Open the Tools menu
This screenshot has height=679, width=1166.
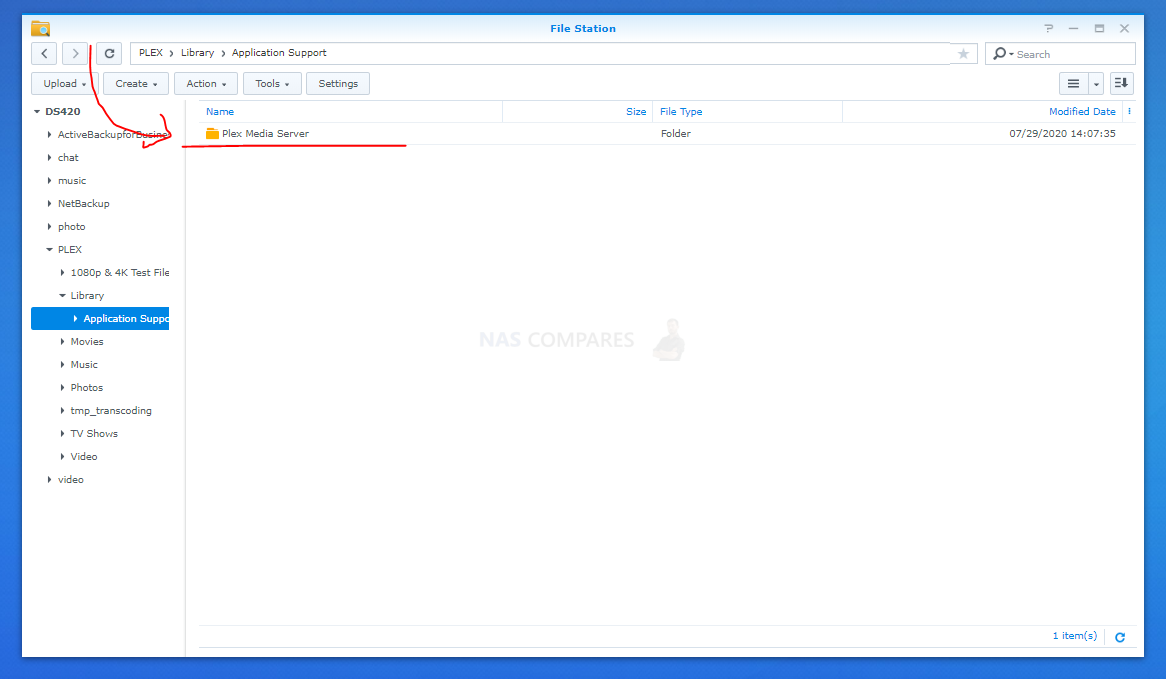click(x=272, y=83)
